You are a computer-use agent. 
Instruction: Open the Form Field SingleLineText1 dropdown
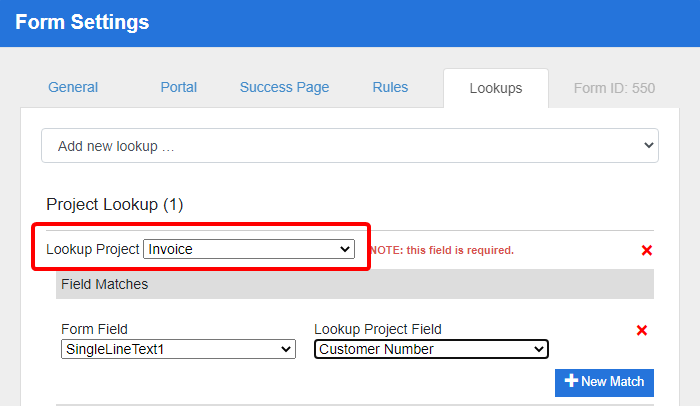(x=178, y=349)
